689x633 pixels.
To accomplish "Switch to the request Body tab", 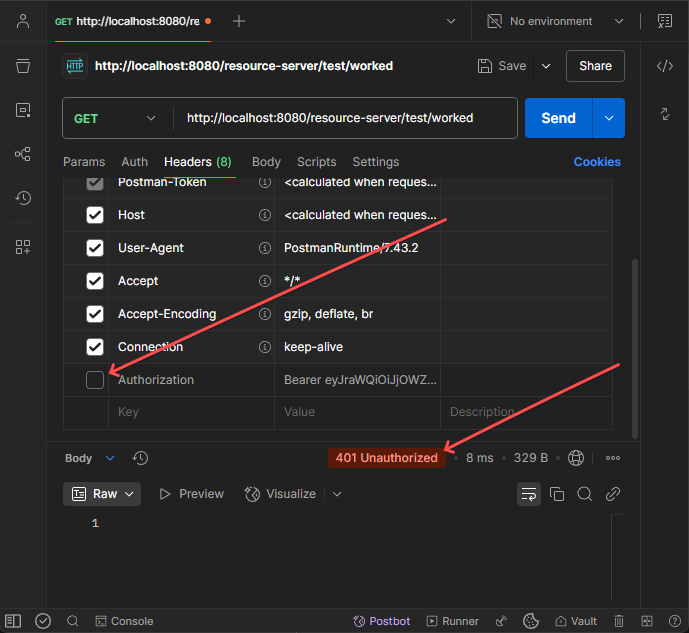I will click(266, 162).
